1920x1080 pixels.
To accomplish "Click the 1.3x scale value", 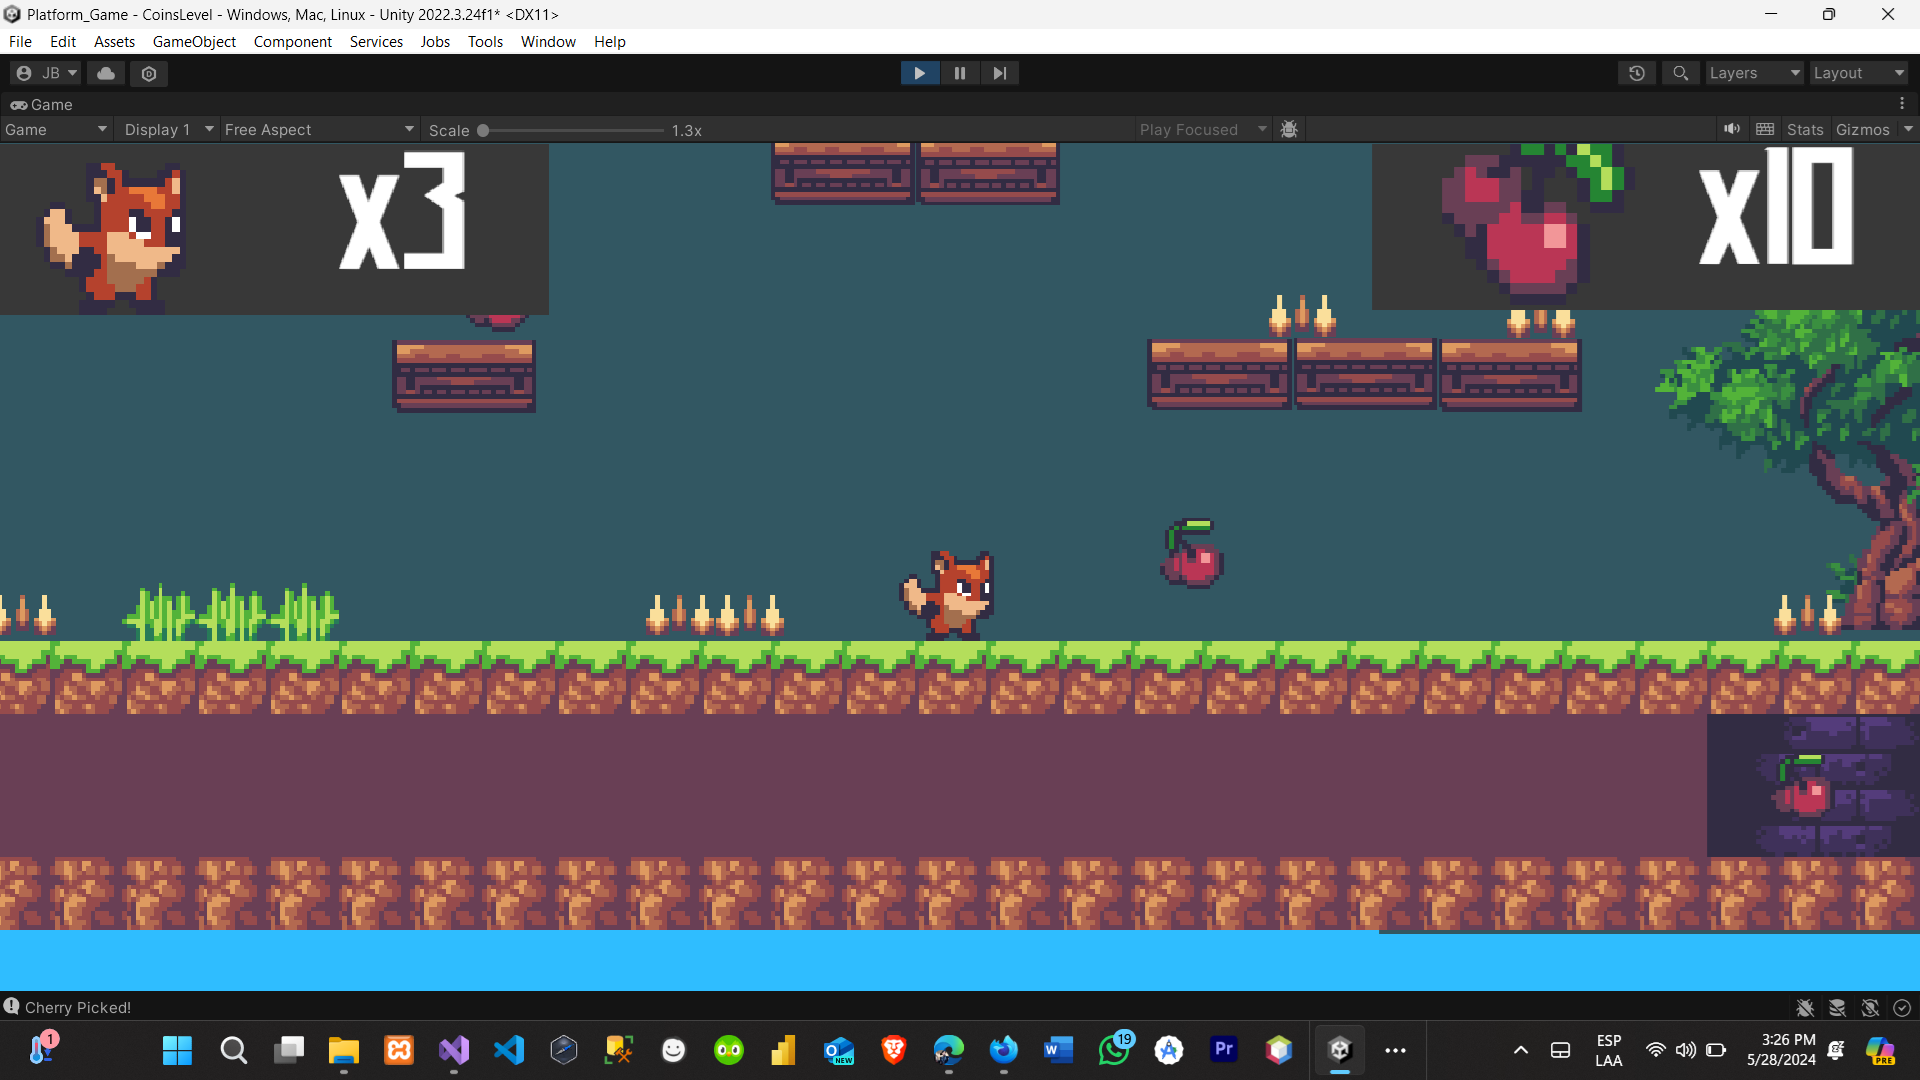I will 687,131.
